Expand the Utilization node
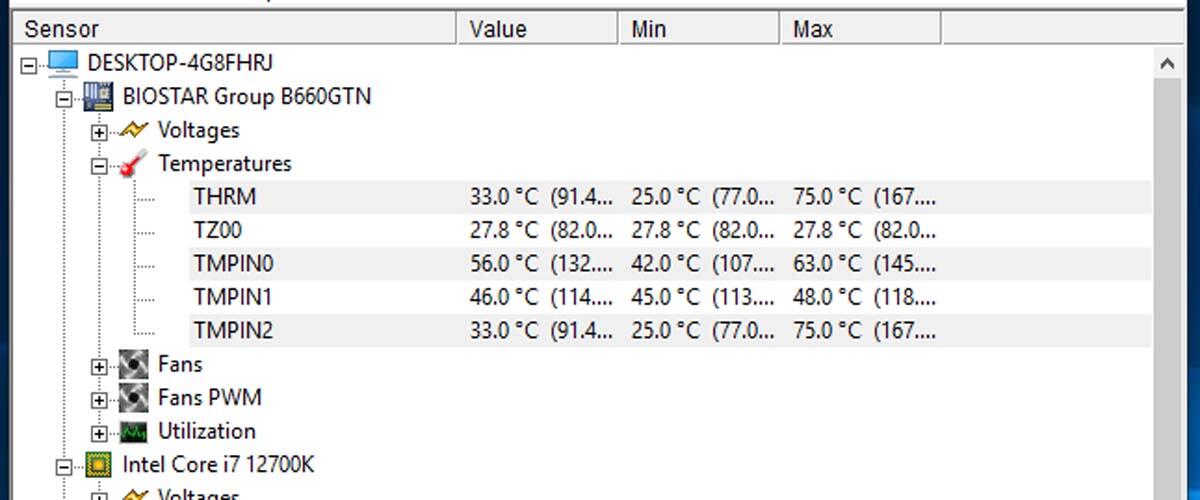 coord(99,434)
